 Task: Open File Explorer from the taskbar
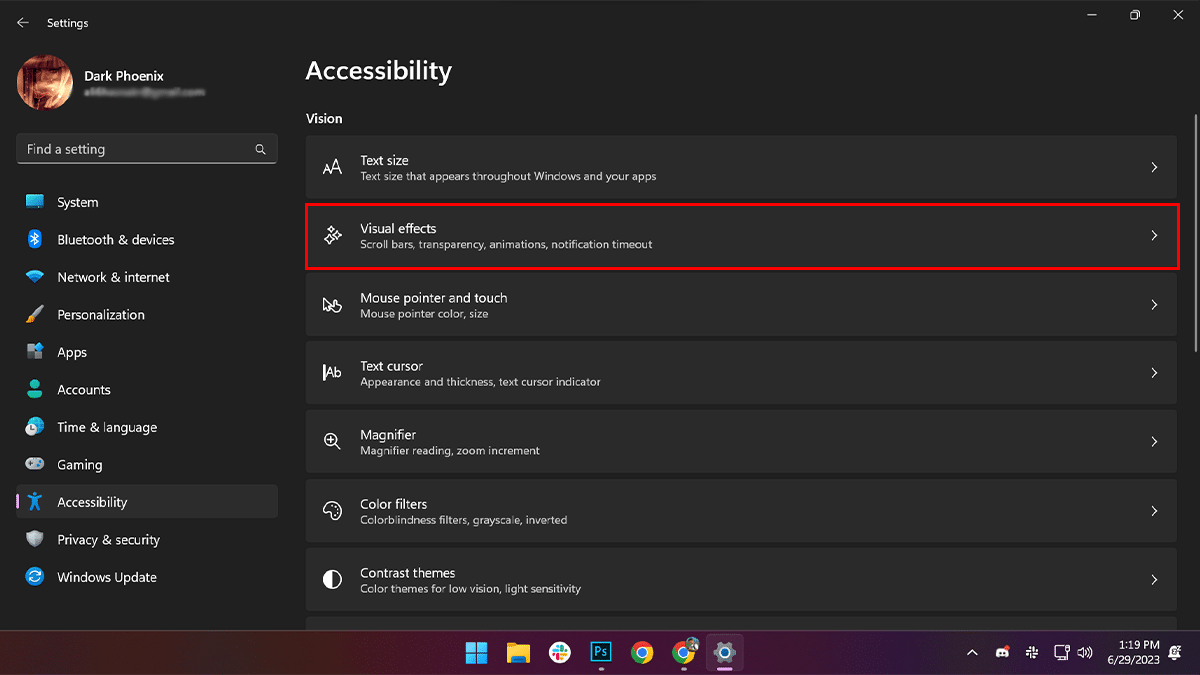click(x=518, y=652)
